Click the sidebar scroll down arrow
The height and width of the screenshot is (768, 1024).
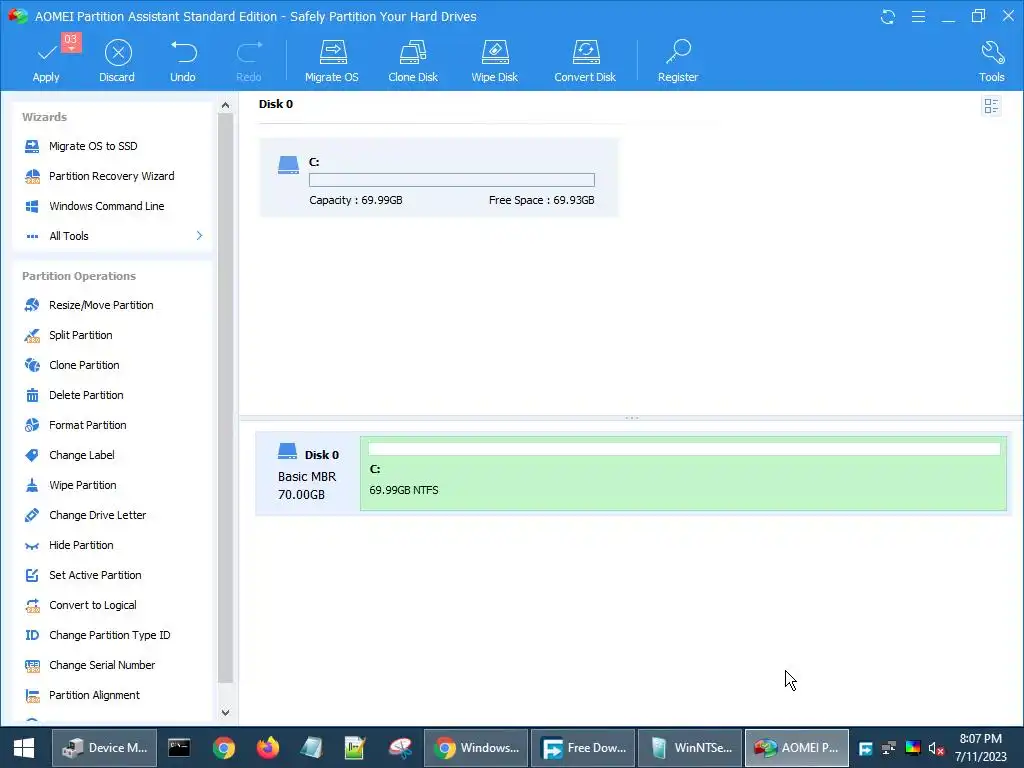(225, 712)
